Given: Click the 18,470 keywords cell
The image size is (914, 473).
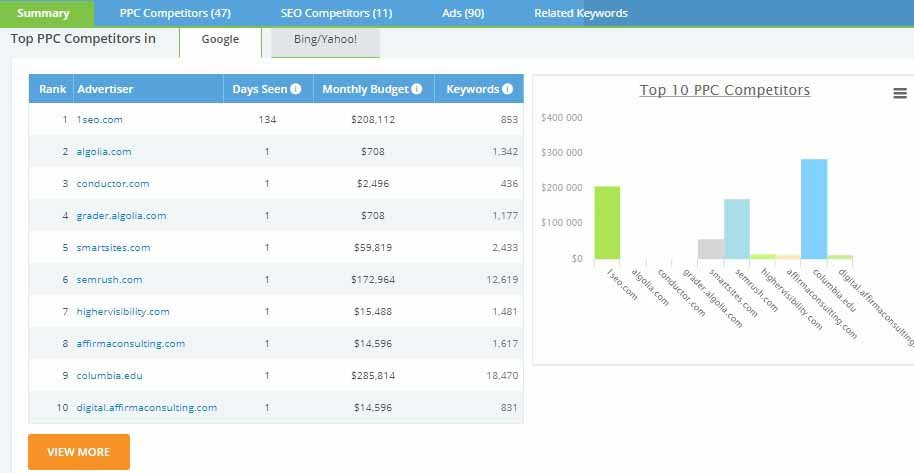Looking at the screenshot, I should 502,376.
